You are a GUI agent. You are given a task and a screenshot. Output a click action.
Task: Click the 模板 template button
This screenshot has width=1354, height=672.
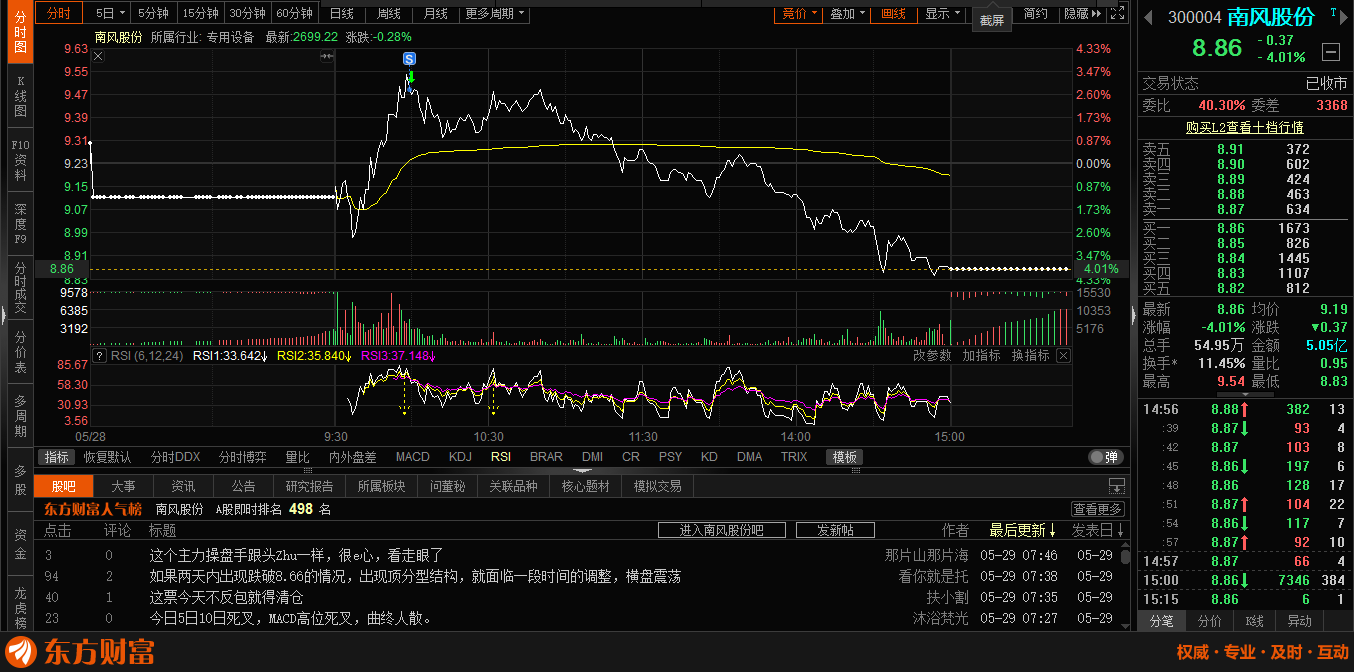click(845, 457)
